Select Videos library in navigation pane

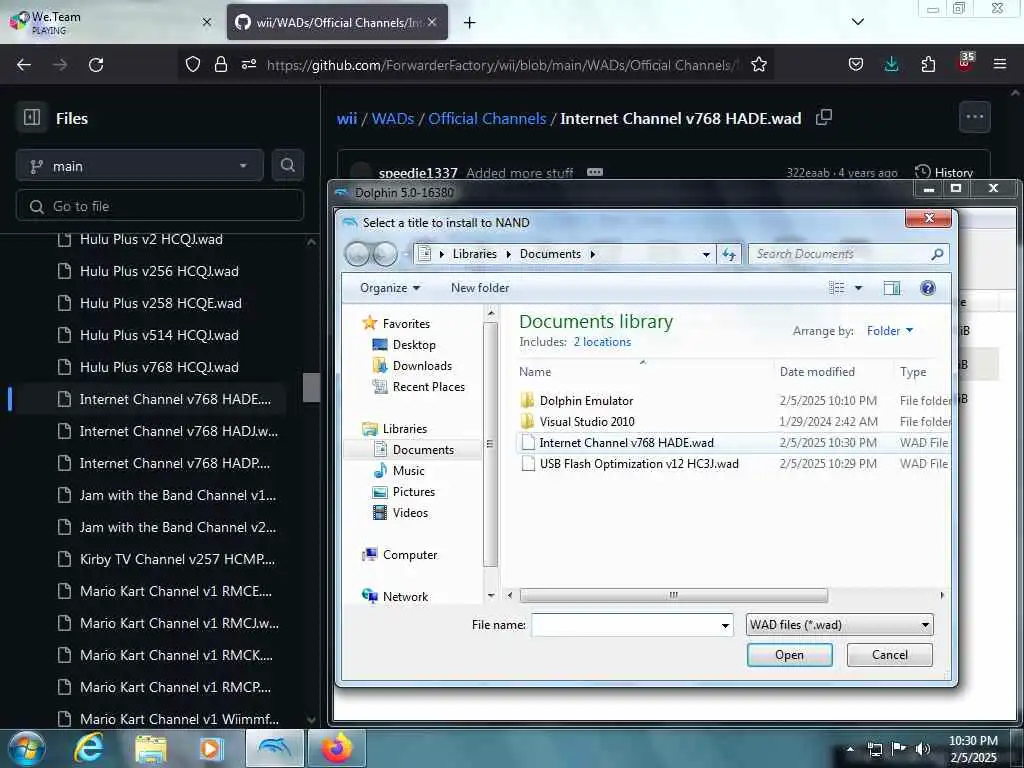click(x=400, y=513)
